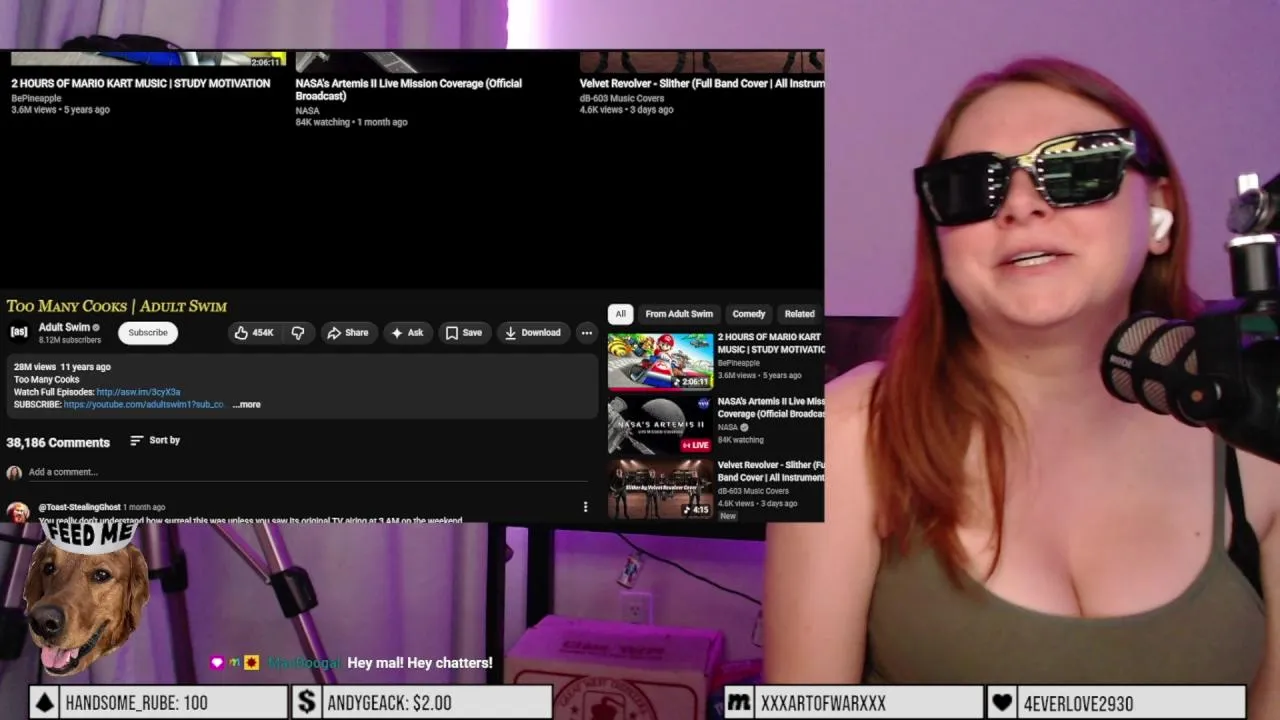Open @Toast-StealingGhost commenter profile
The width and height of the screenshot is (1280, 720).
(x=79, y=507)
